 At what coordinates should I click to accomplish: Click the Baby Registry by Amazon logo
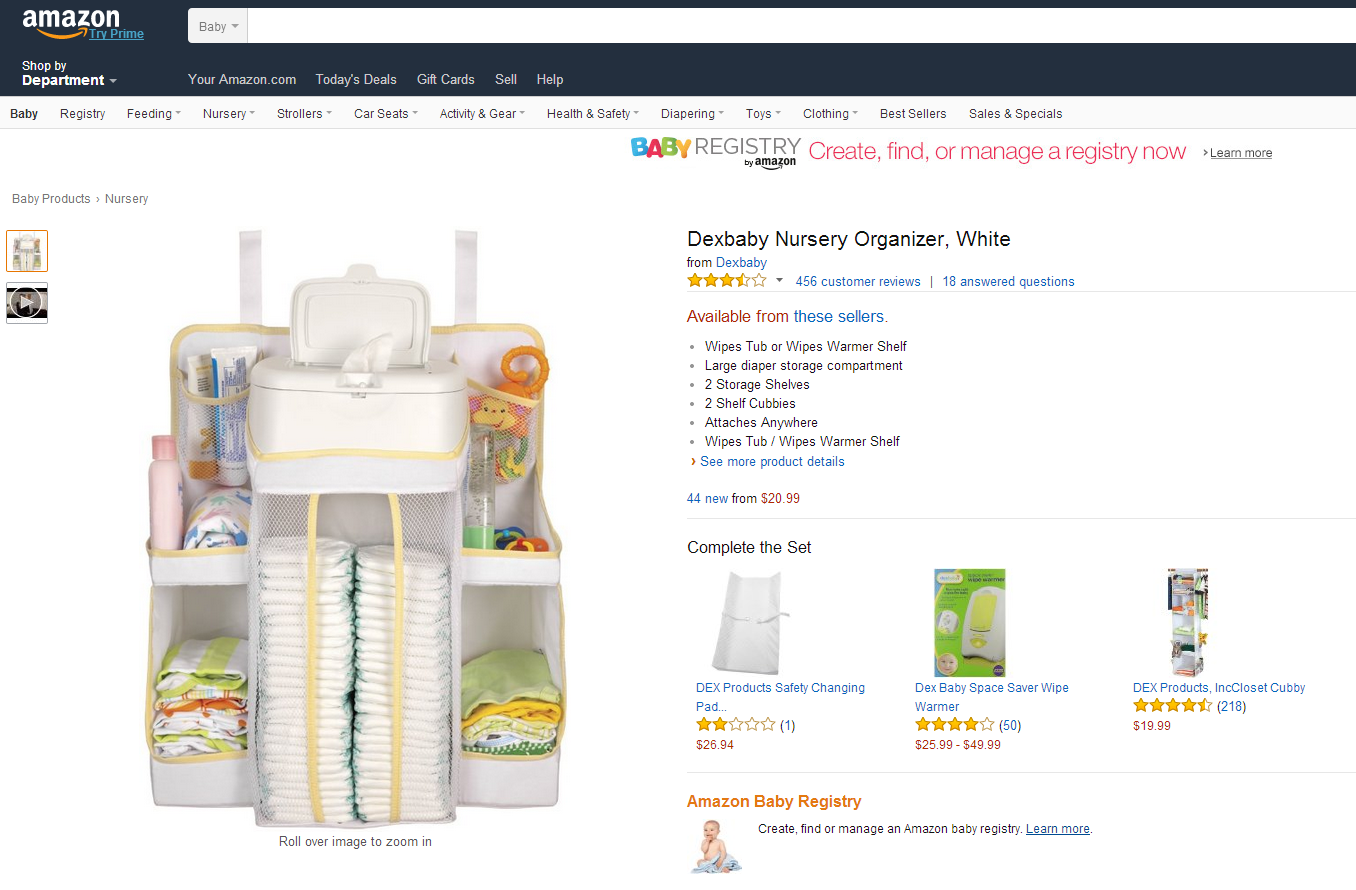point(715,151)
